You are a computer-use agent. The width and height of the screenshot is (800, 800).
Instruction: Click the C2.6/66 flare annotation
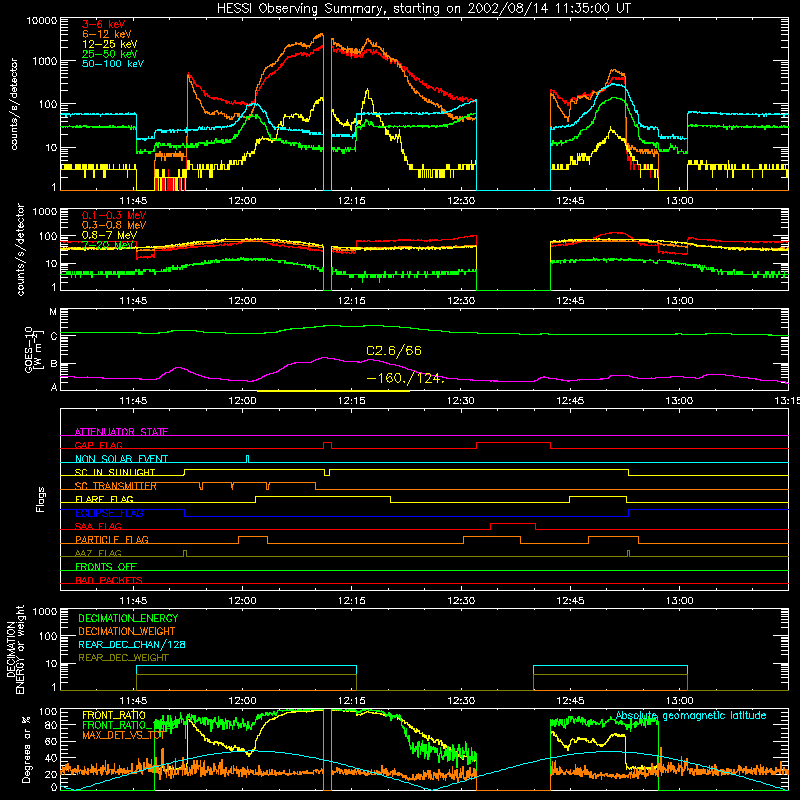pos(394,351)
